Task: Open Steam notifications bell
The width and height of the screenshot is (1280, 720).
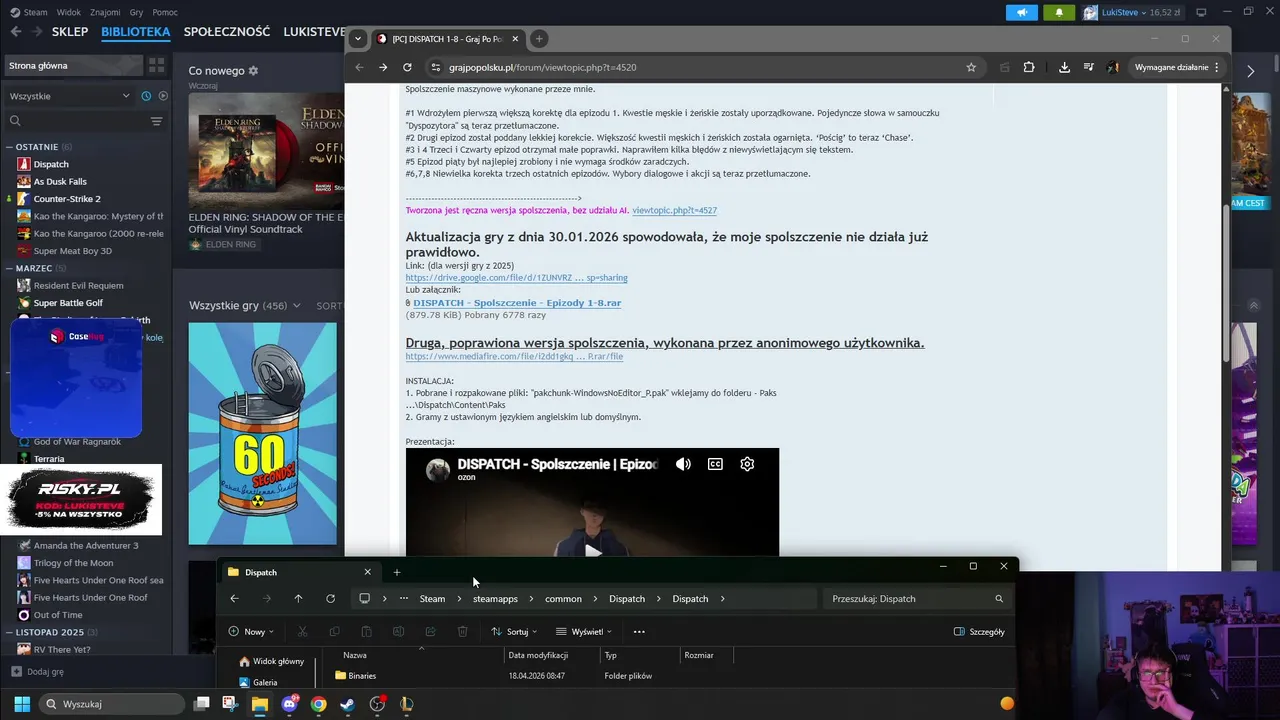Action: 1059,12
